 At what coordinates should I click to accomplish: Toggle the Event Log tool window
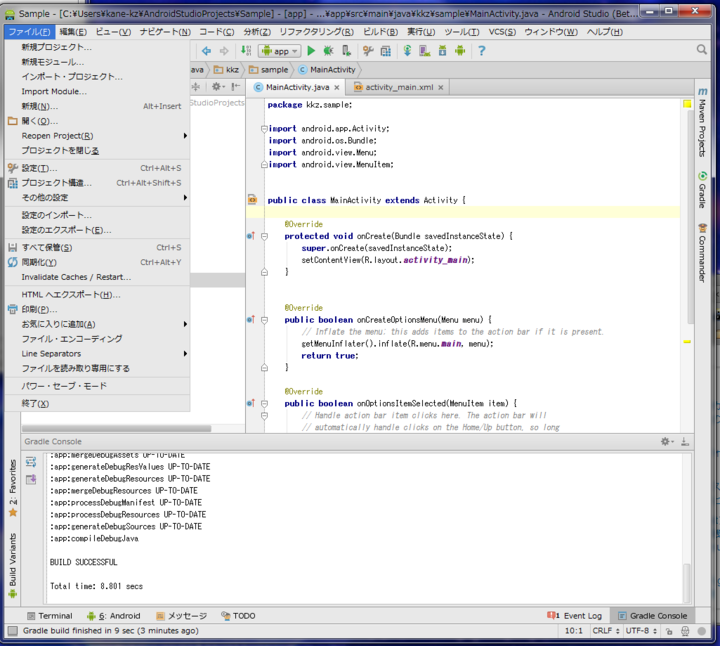[x=574, y=616]
